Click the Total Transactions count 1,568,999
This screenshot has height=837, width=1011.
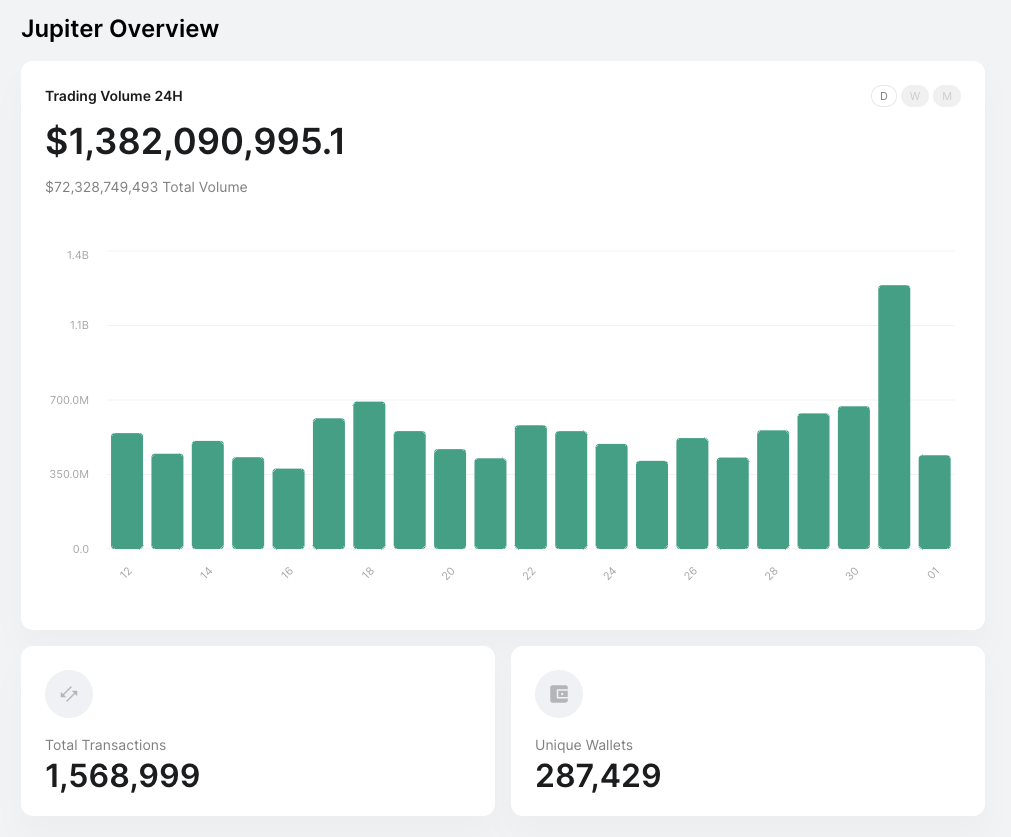click(123, 775)
